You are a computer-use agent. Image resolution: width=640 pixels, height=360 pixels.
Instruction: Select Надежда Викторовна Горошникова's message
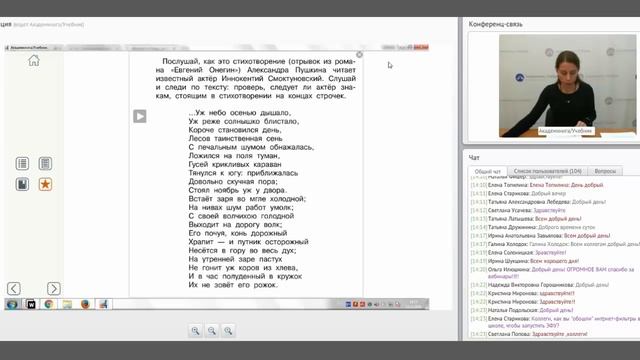(540, 285)
